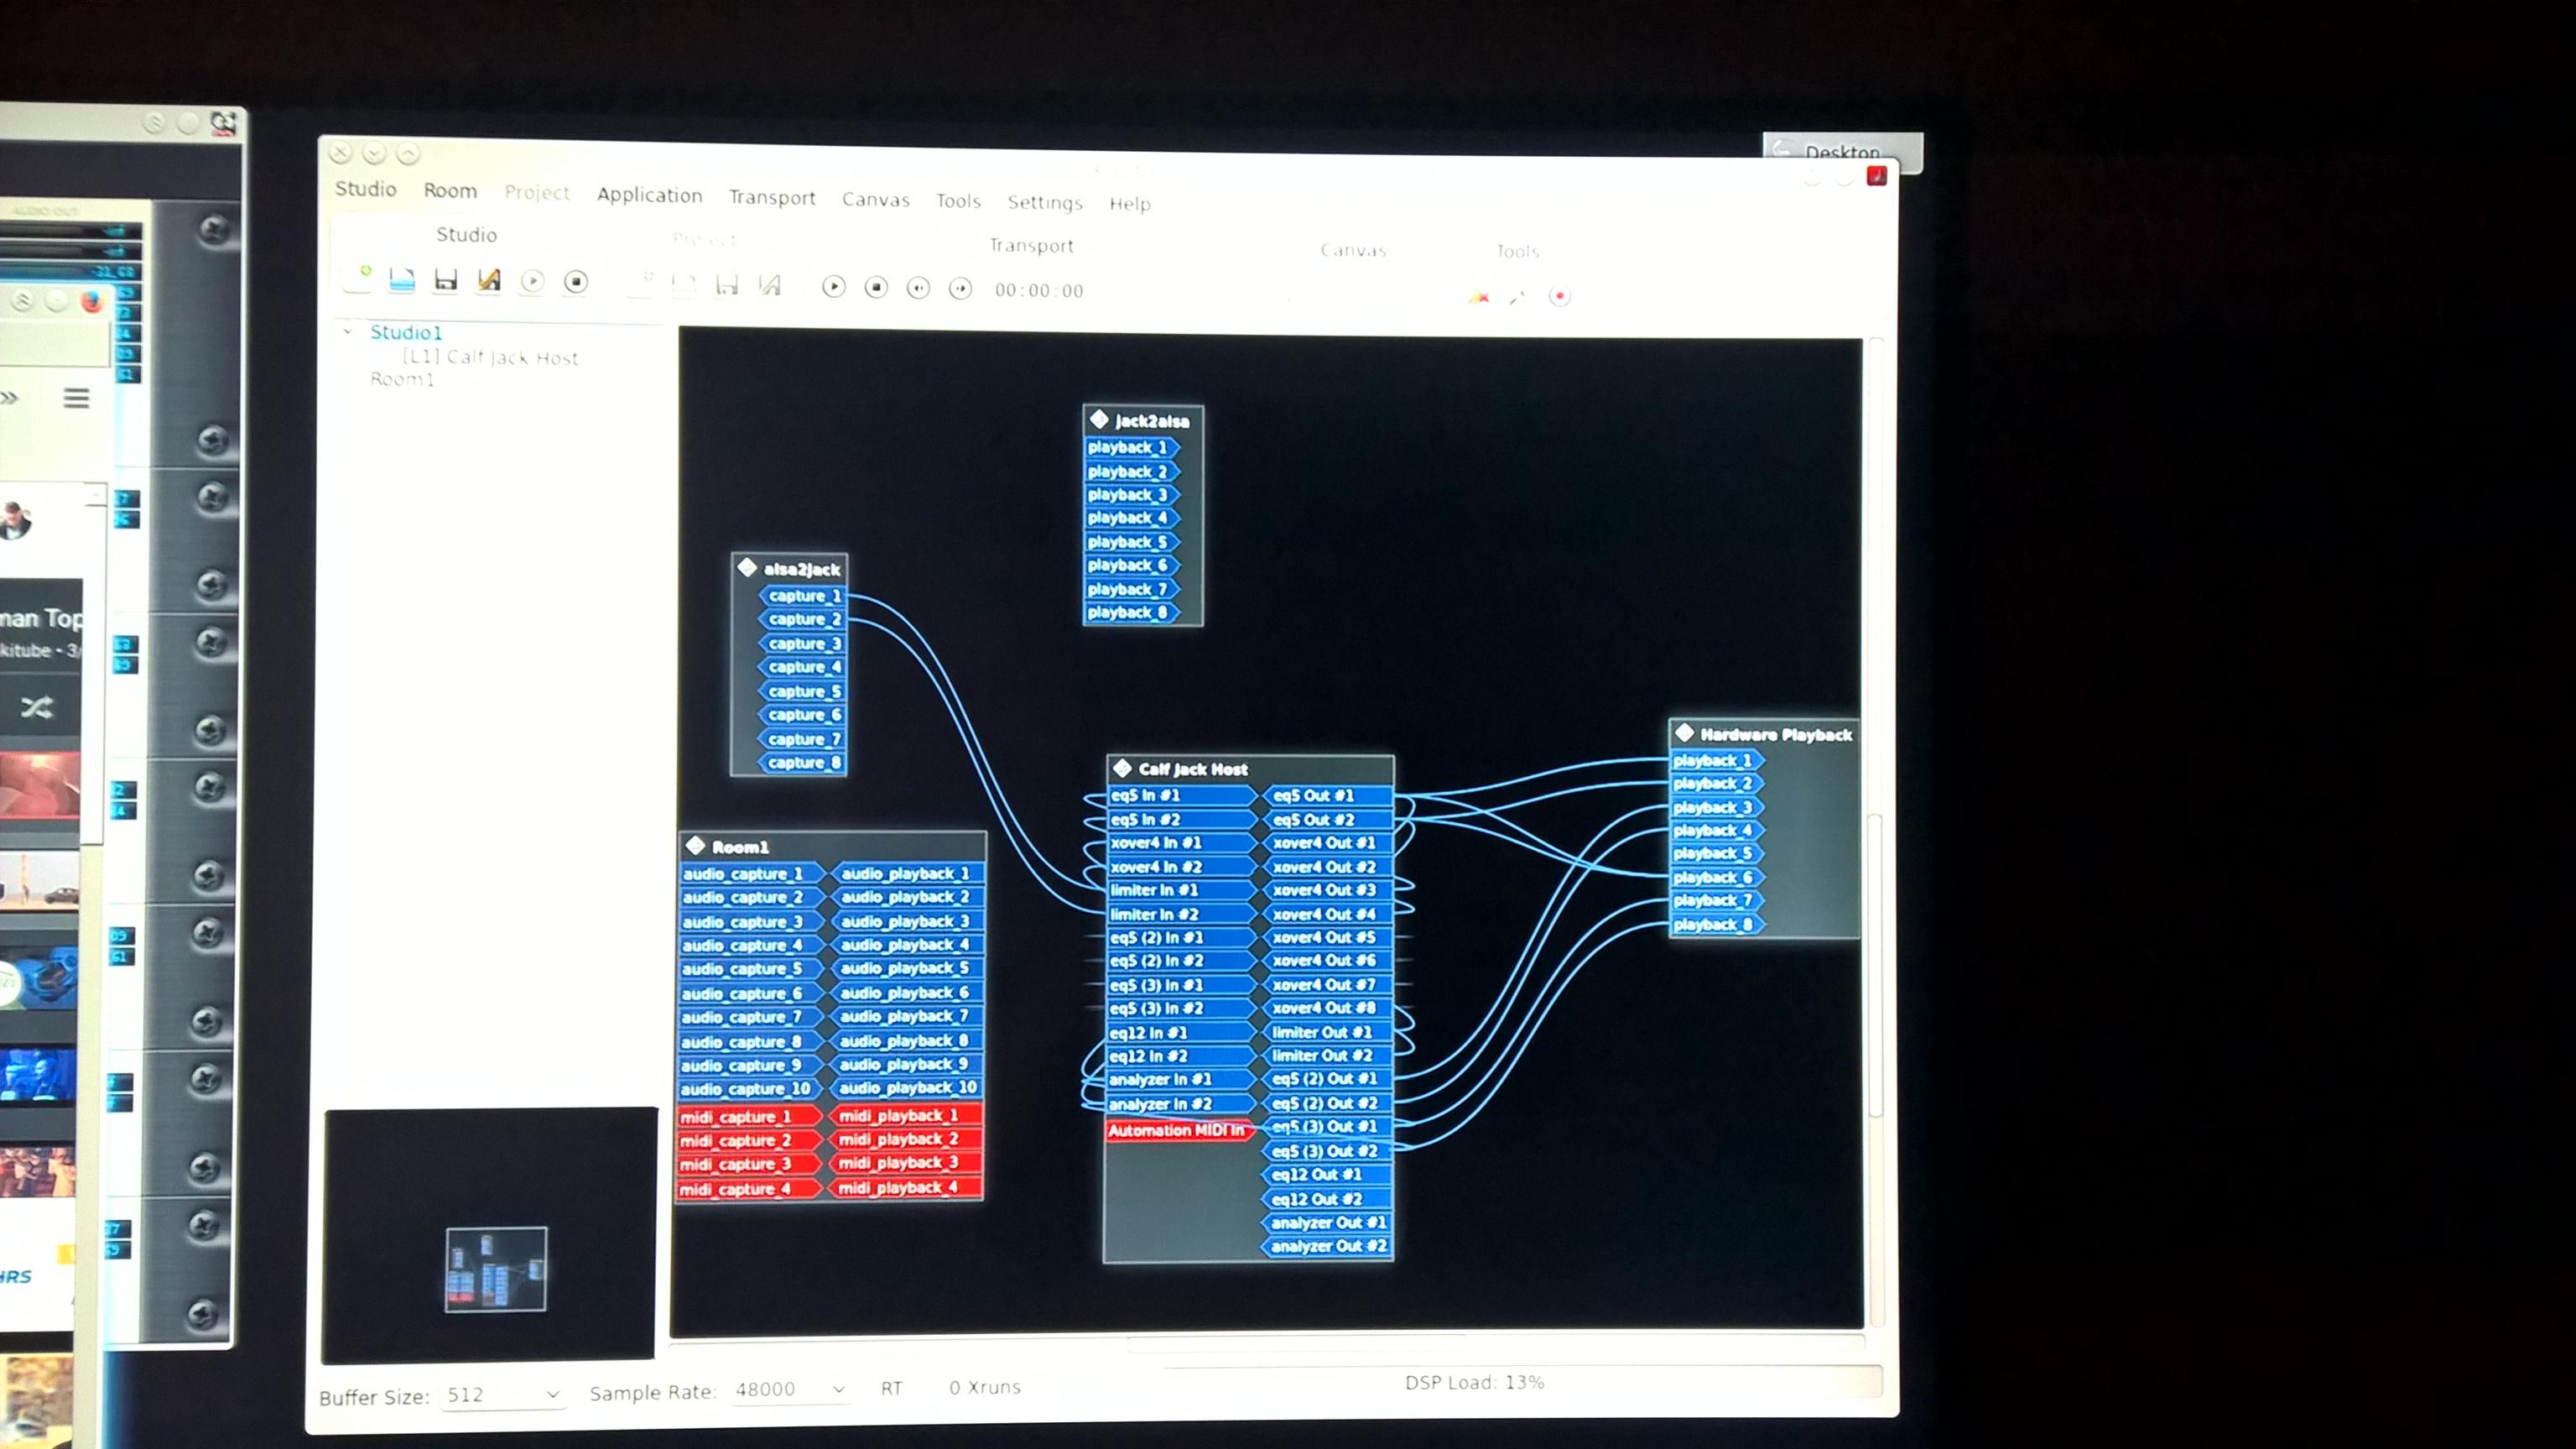This screenshot has width=2576, height=1449.
Task: Open the Tools menu
Action: [x=958, y=201]
